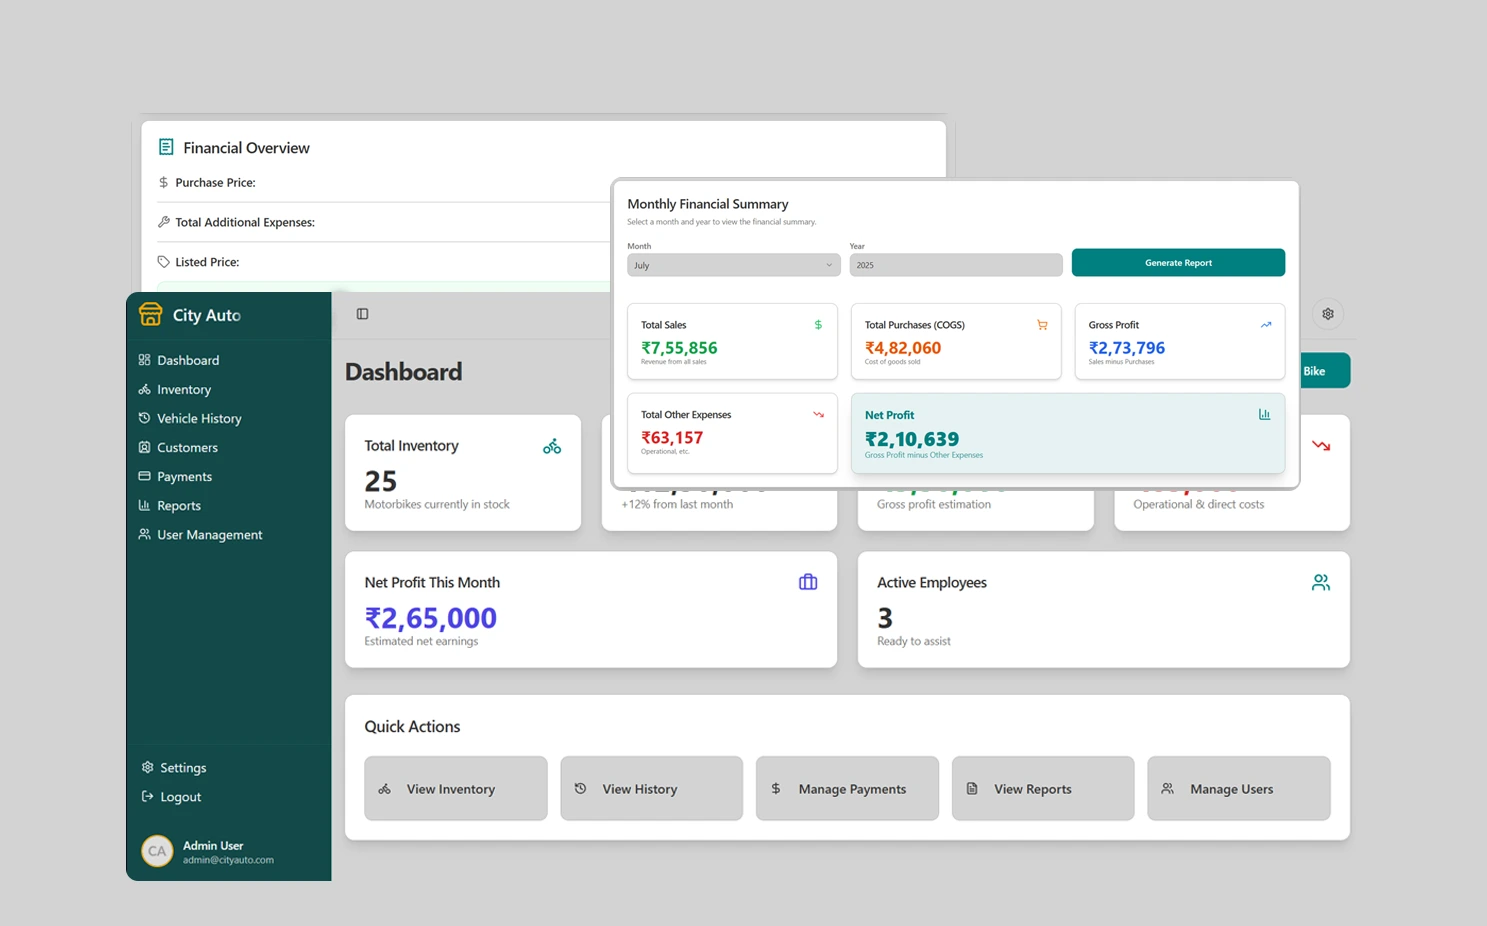1487x926 pixels.
Task: Click the Year field containing 2025
Action: pos(955,264)
